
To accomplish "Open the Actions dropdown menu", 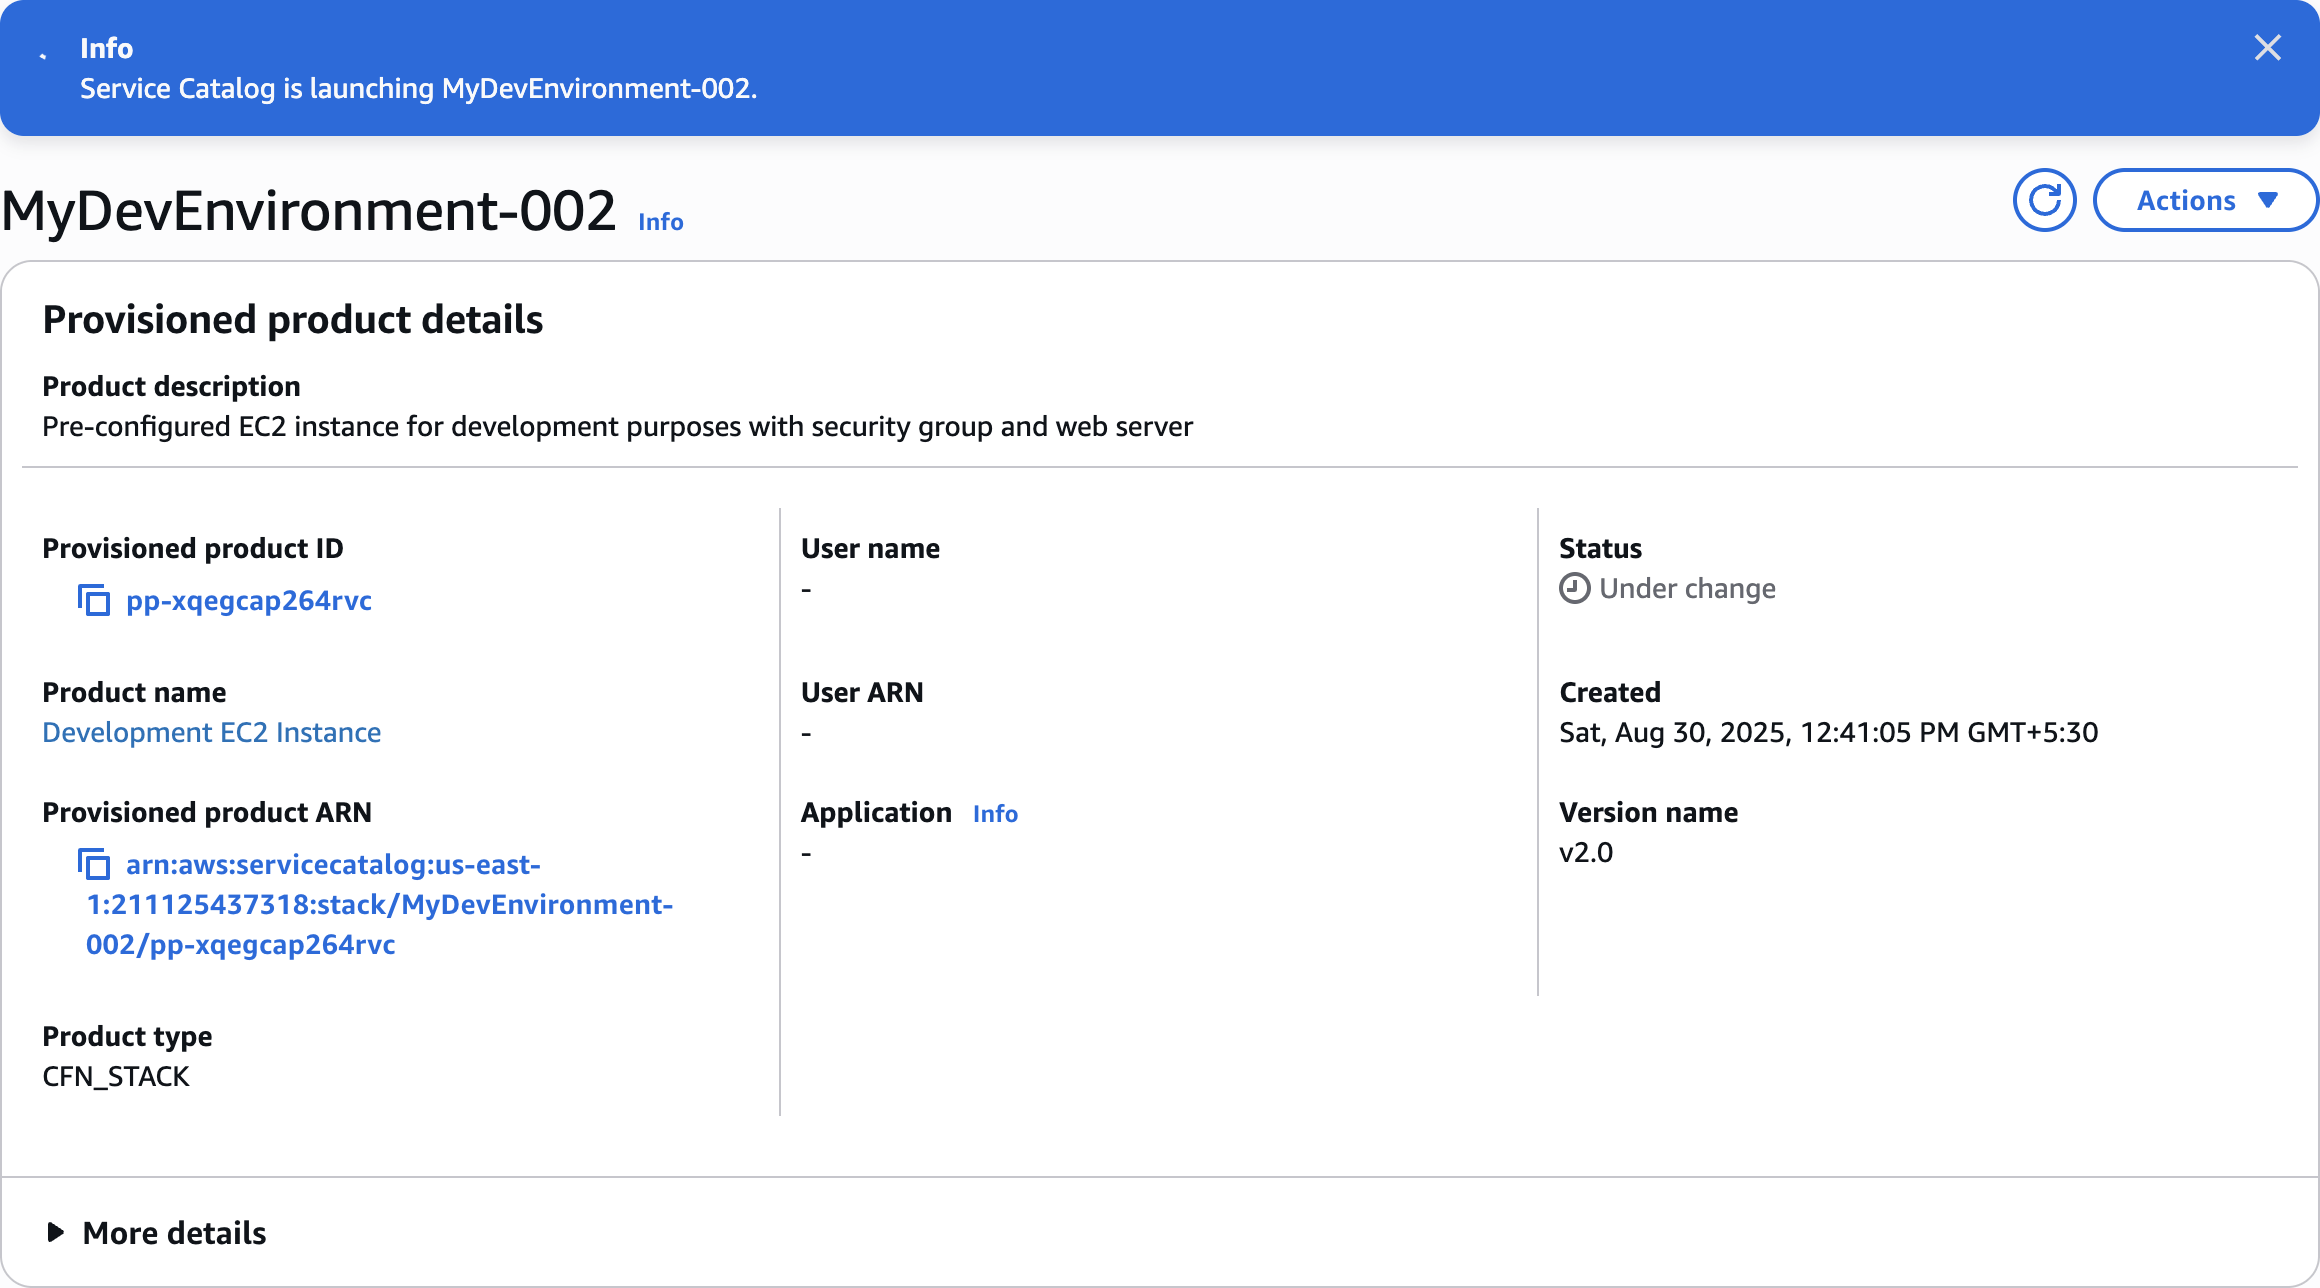I will pyautogui.click(x=2205, y=201).
